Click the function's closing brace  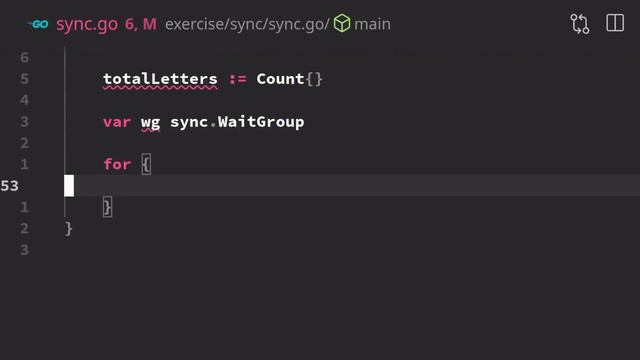pos(69,229)
